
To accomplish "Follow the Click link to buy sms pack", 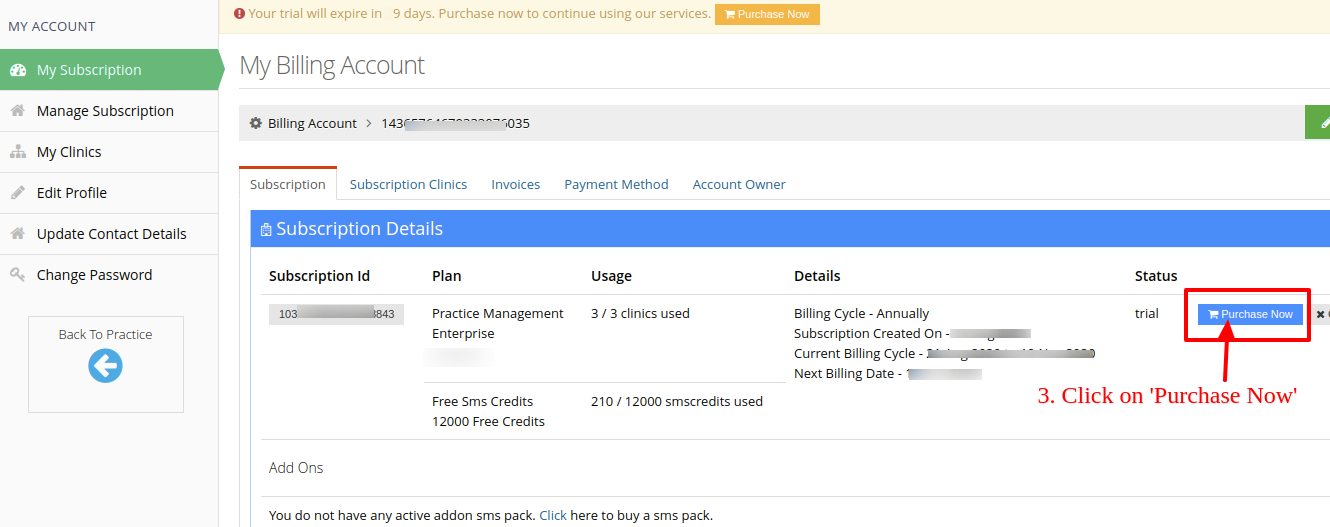I will [x=553, y=516].
